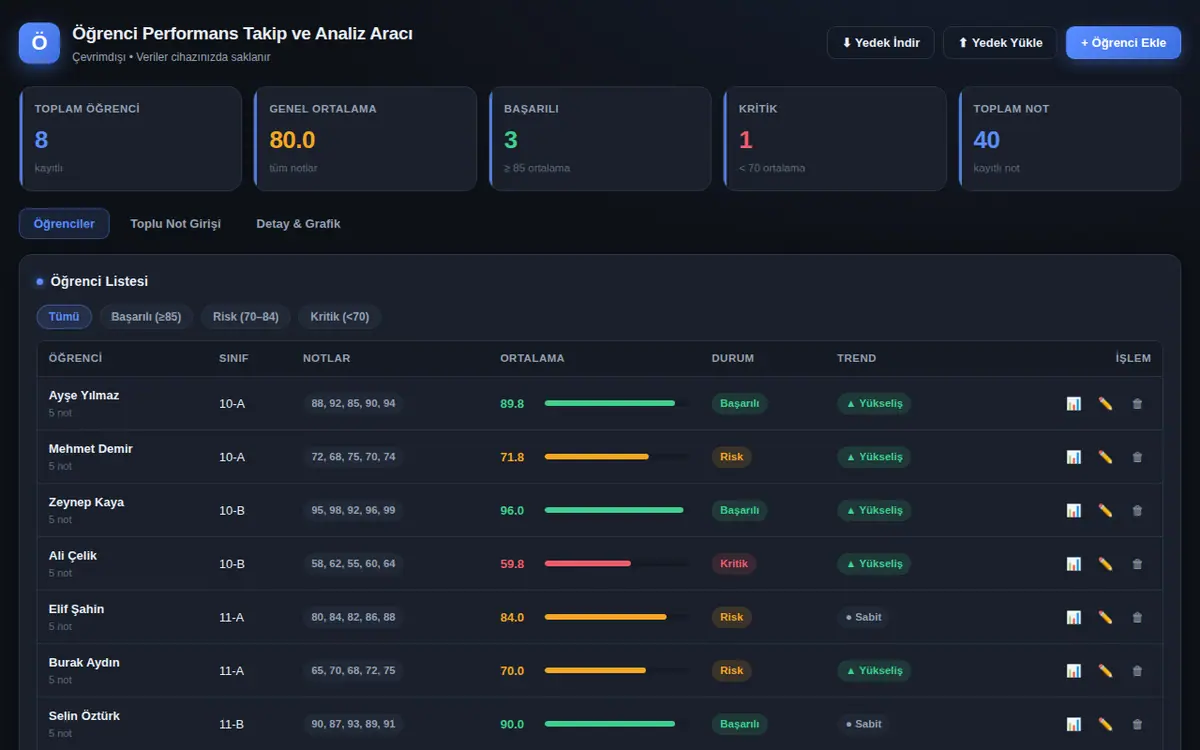Edit Ayşe Yılmaz with the pencil icon
Screen dimensions: 1200x750
tap(1105, 404)
